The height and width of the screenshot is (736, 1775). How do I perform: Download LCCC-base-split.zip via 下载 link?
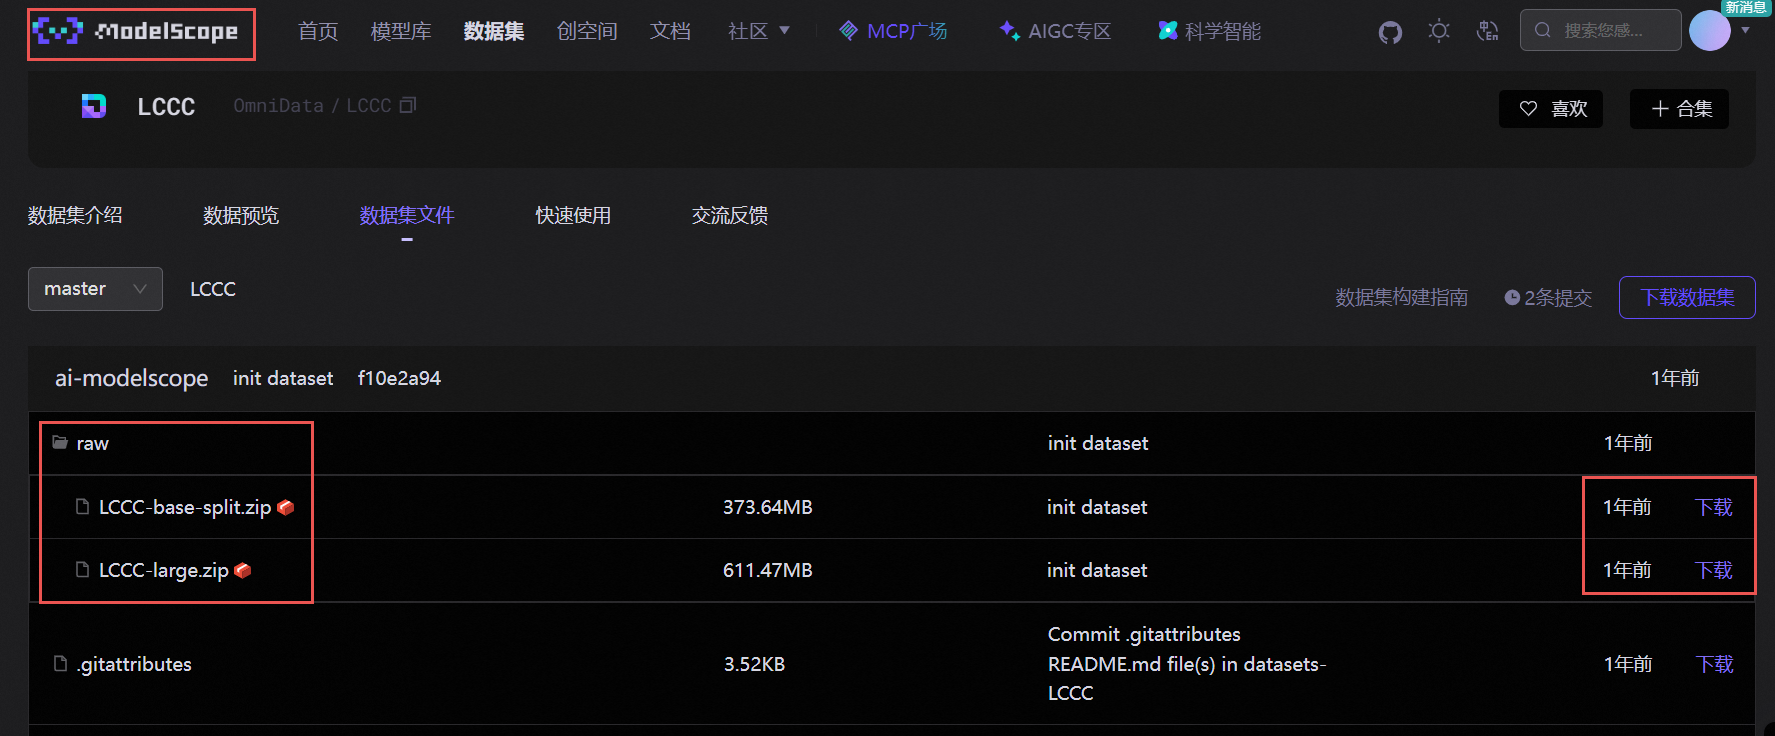pos(1714,507)
